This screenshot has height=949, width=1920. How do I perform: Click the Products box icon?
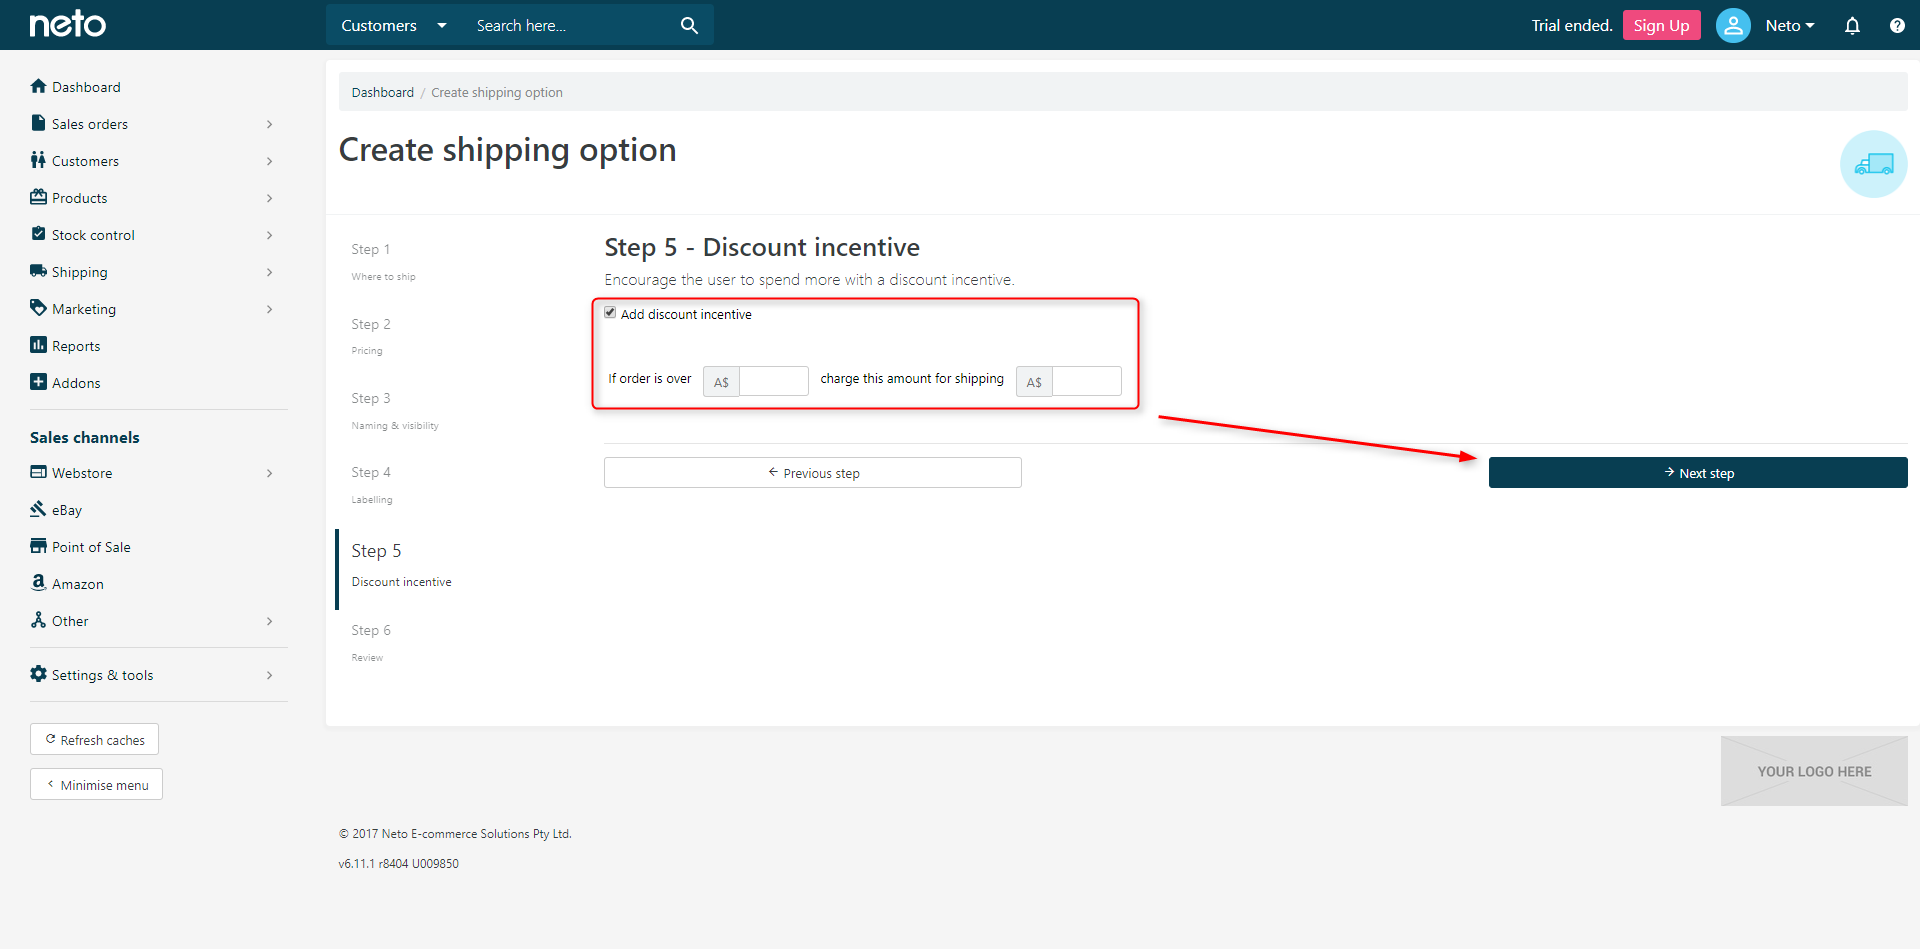[38, 197]
